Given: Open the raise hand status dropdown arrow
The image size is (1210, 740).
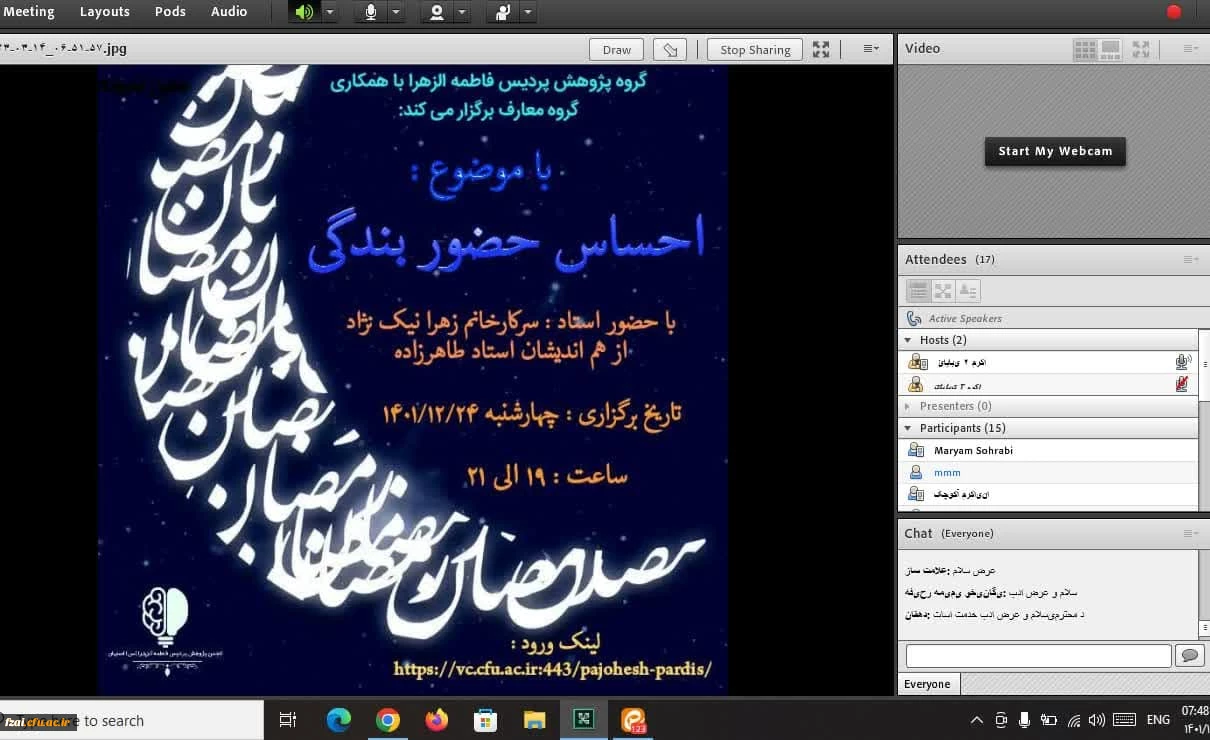Looking at the screenshot, I should 528,12.
